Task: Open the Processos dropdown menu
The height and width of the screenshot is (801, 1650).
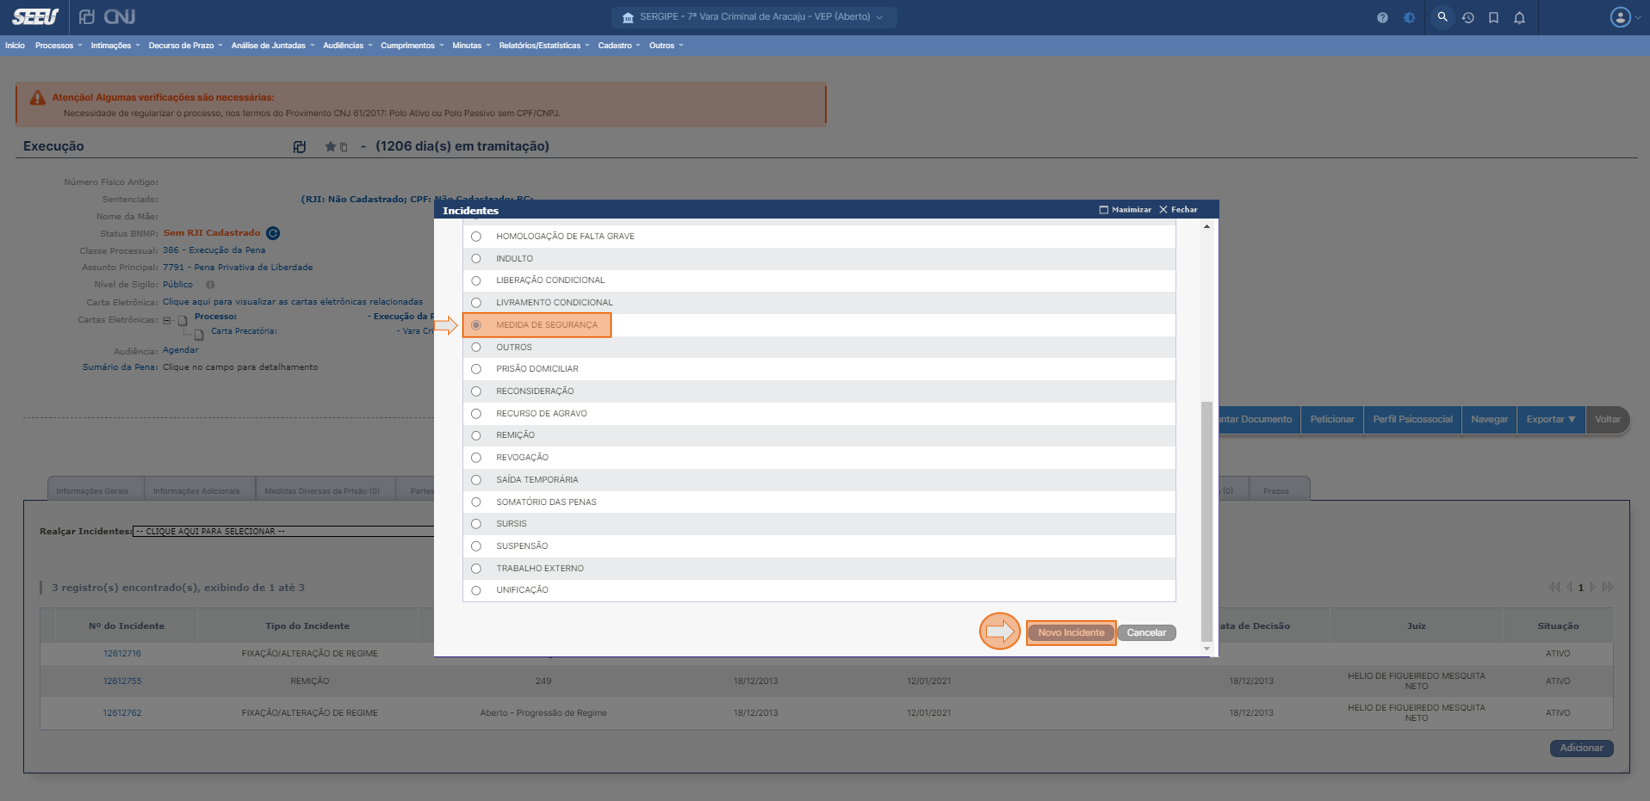Action: point(58,46)
